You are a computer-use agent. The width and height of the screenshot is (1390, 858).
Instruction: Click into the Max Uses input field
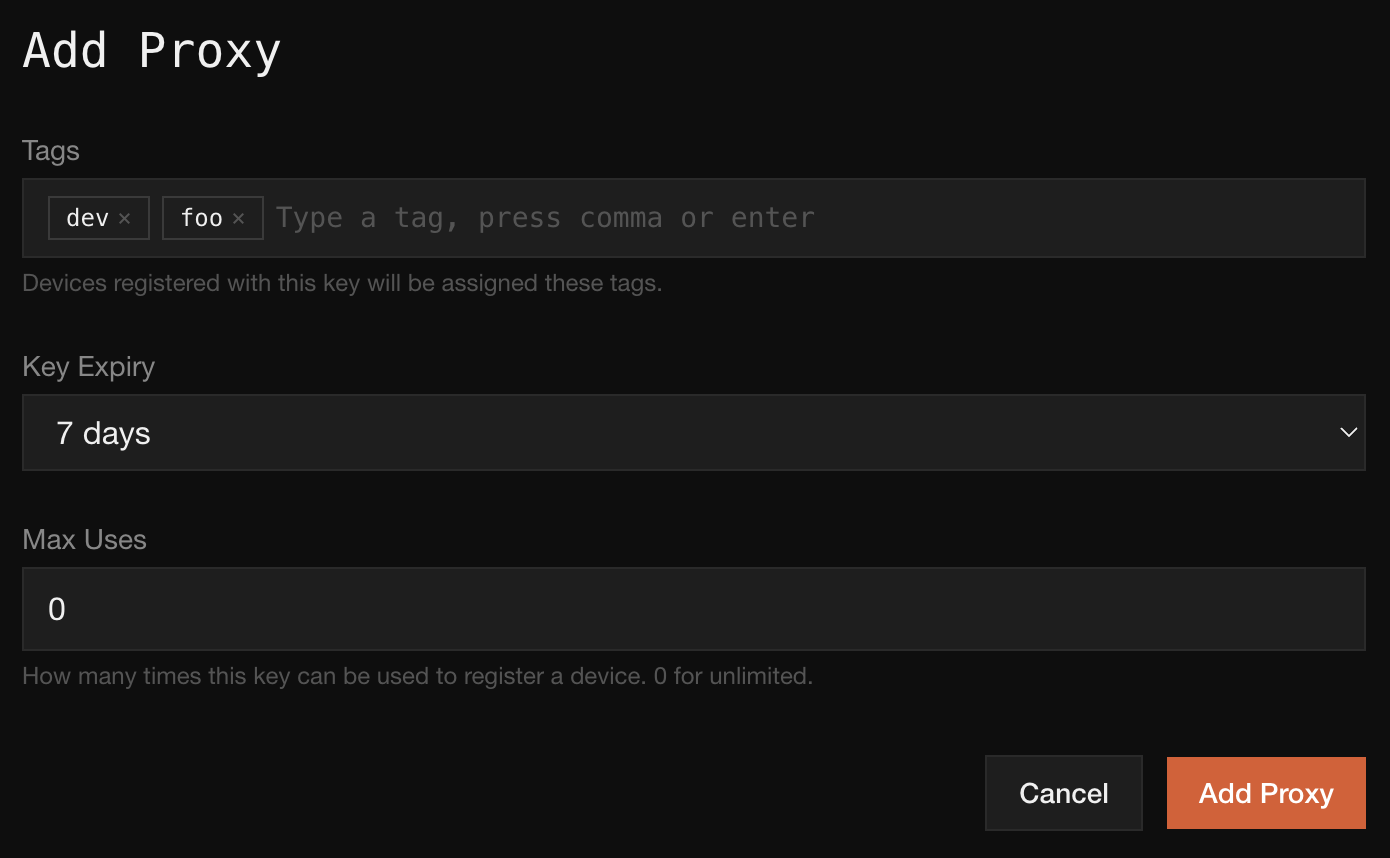[692, 609]
